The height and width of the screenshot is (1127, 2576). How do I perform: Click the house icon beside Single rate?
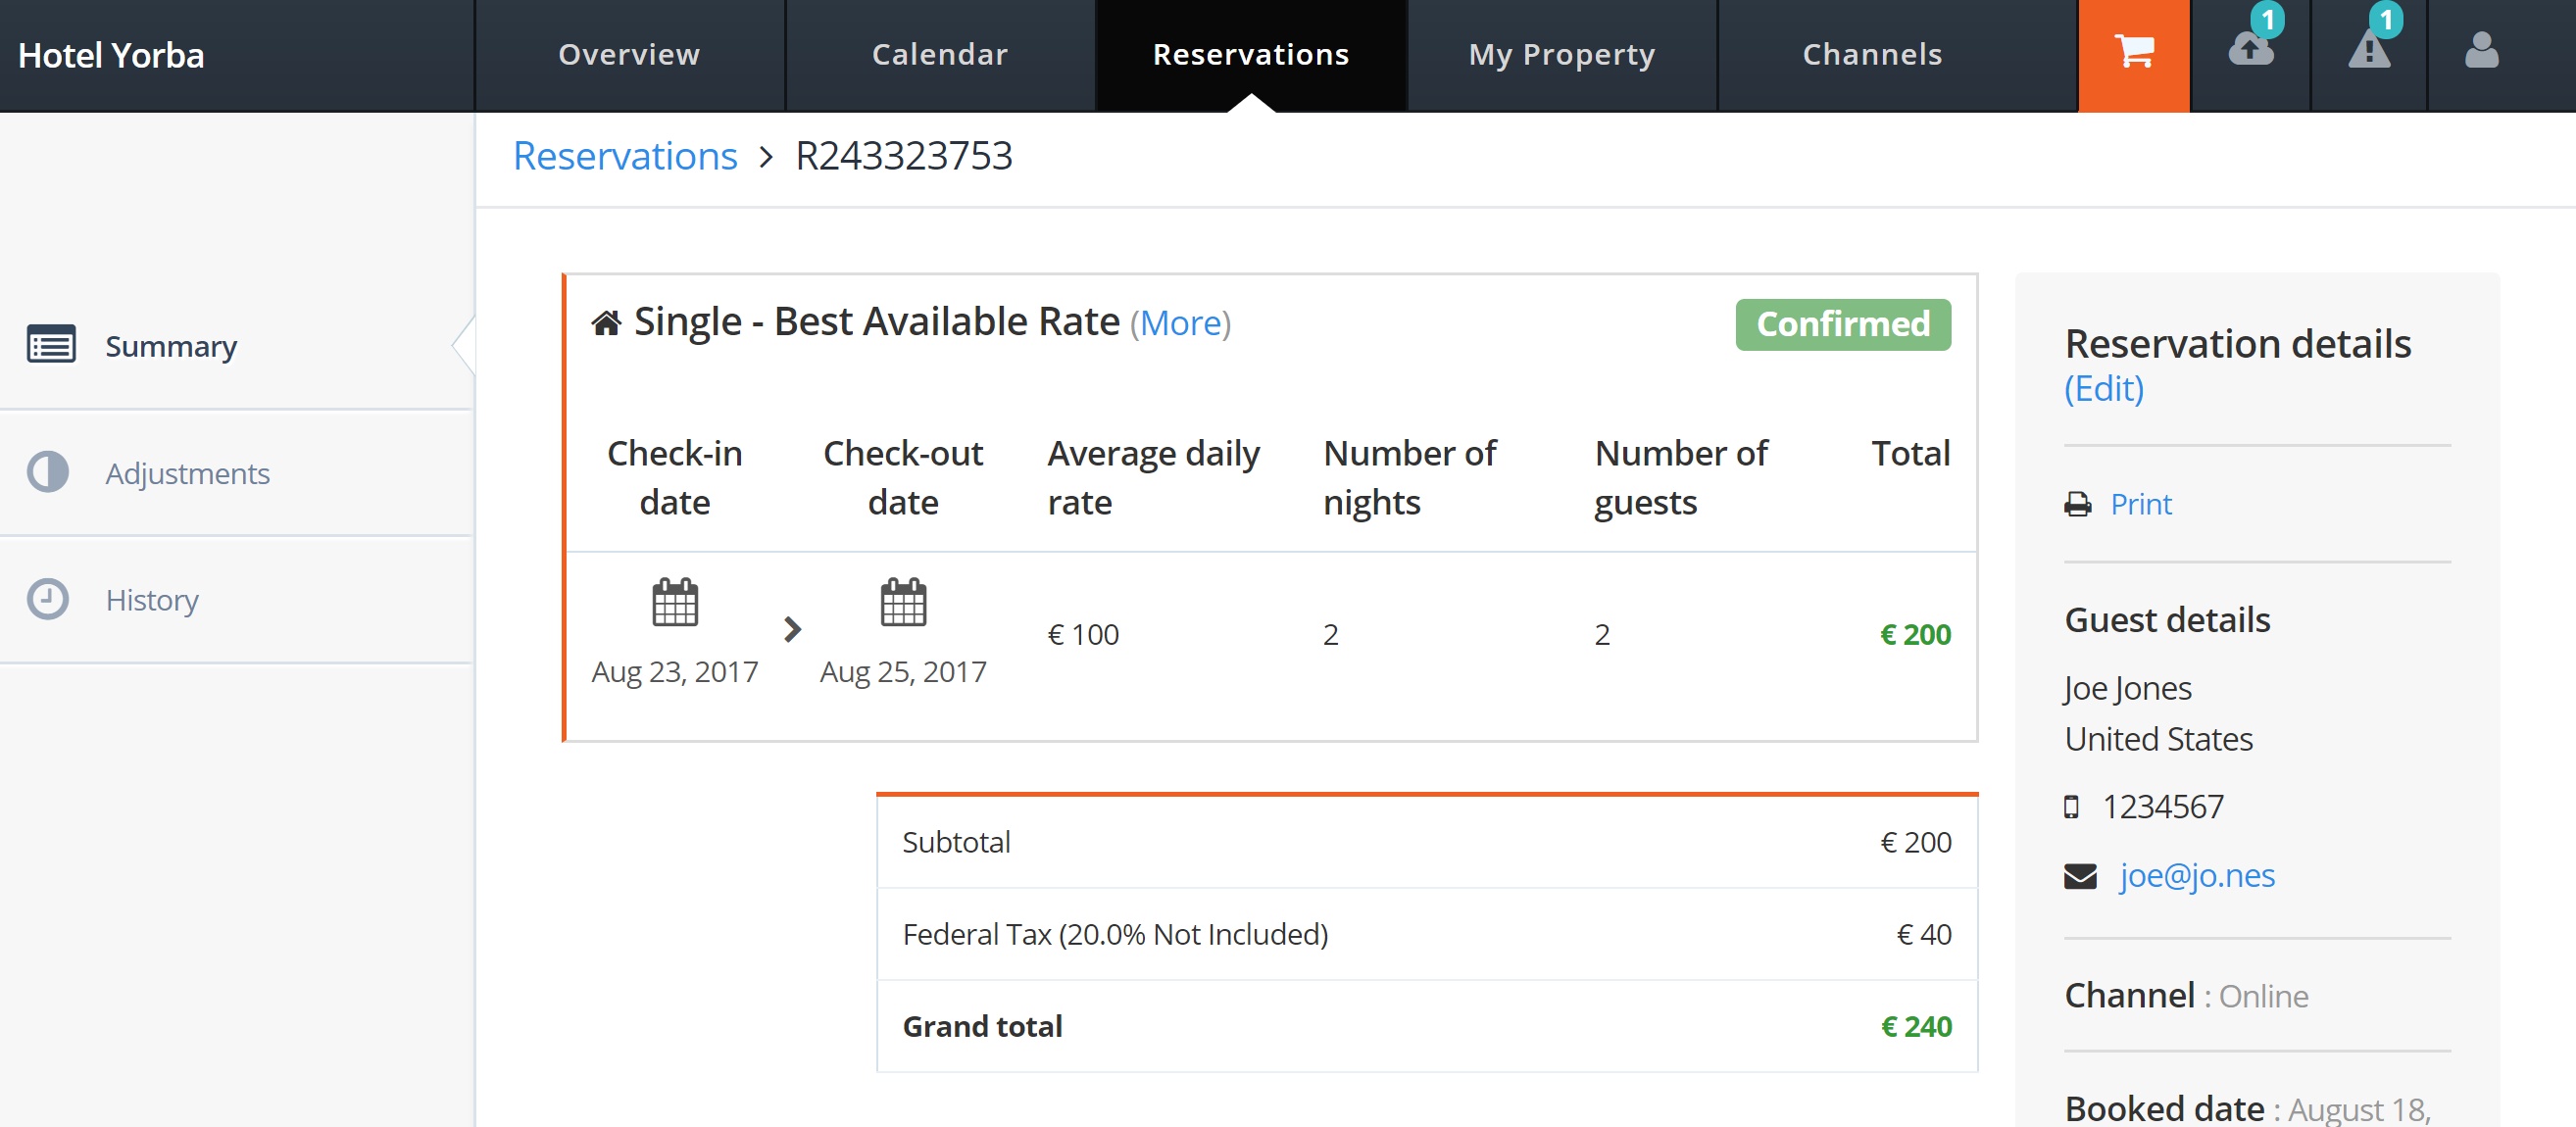[606, 323]
